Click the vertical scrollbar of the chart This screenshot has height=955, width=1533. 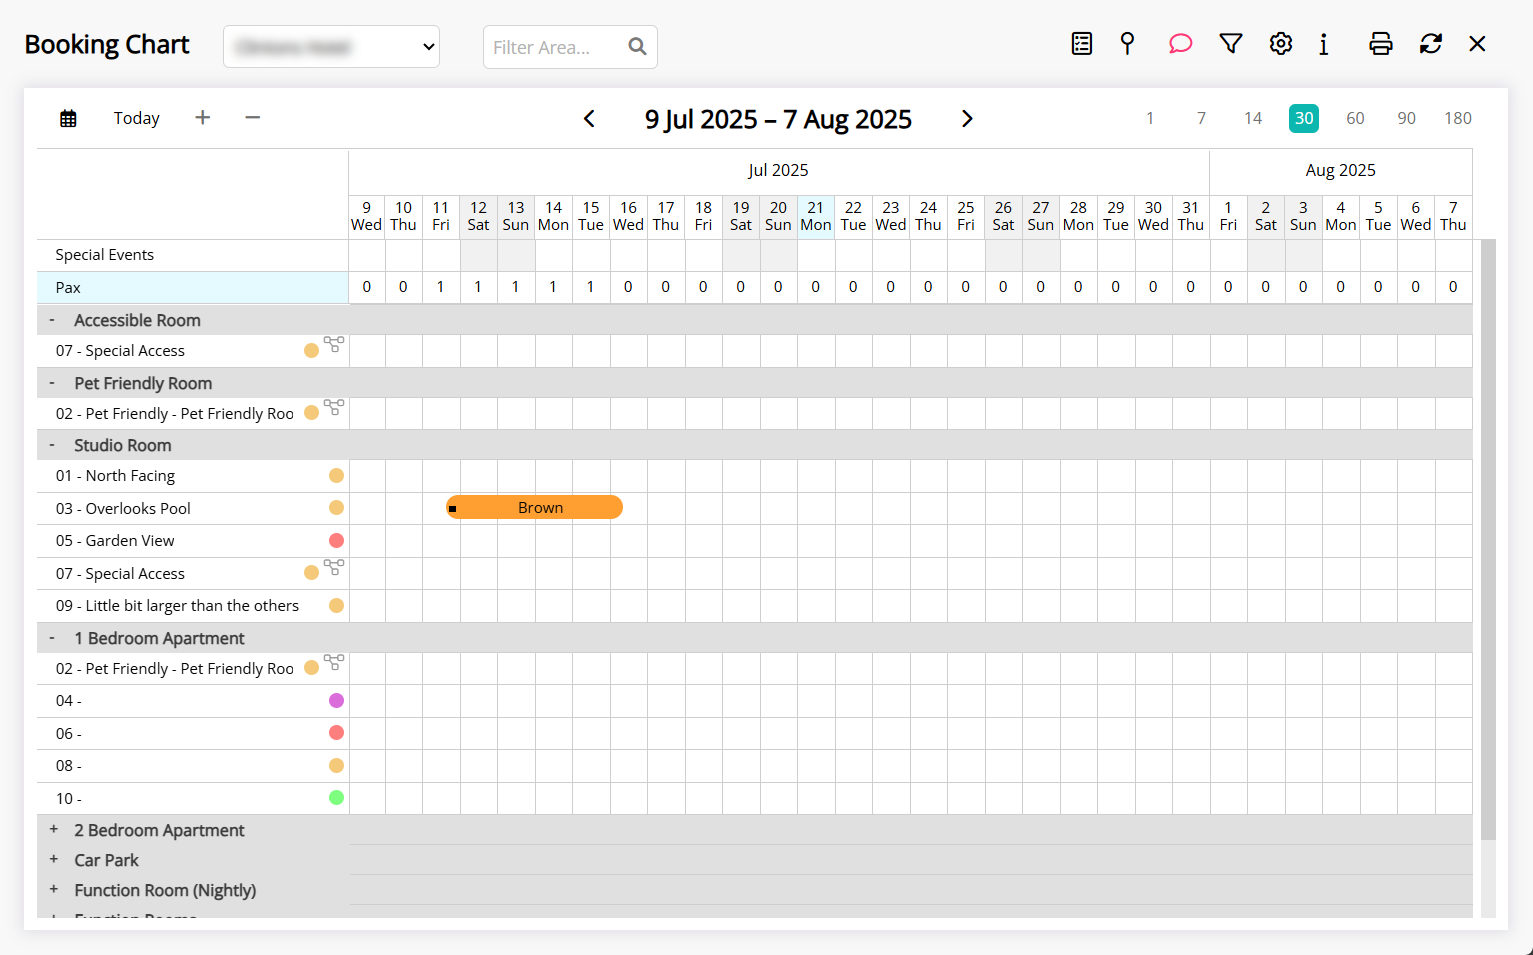[x=1488, y=540]
